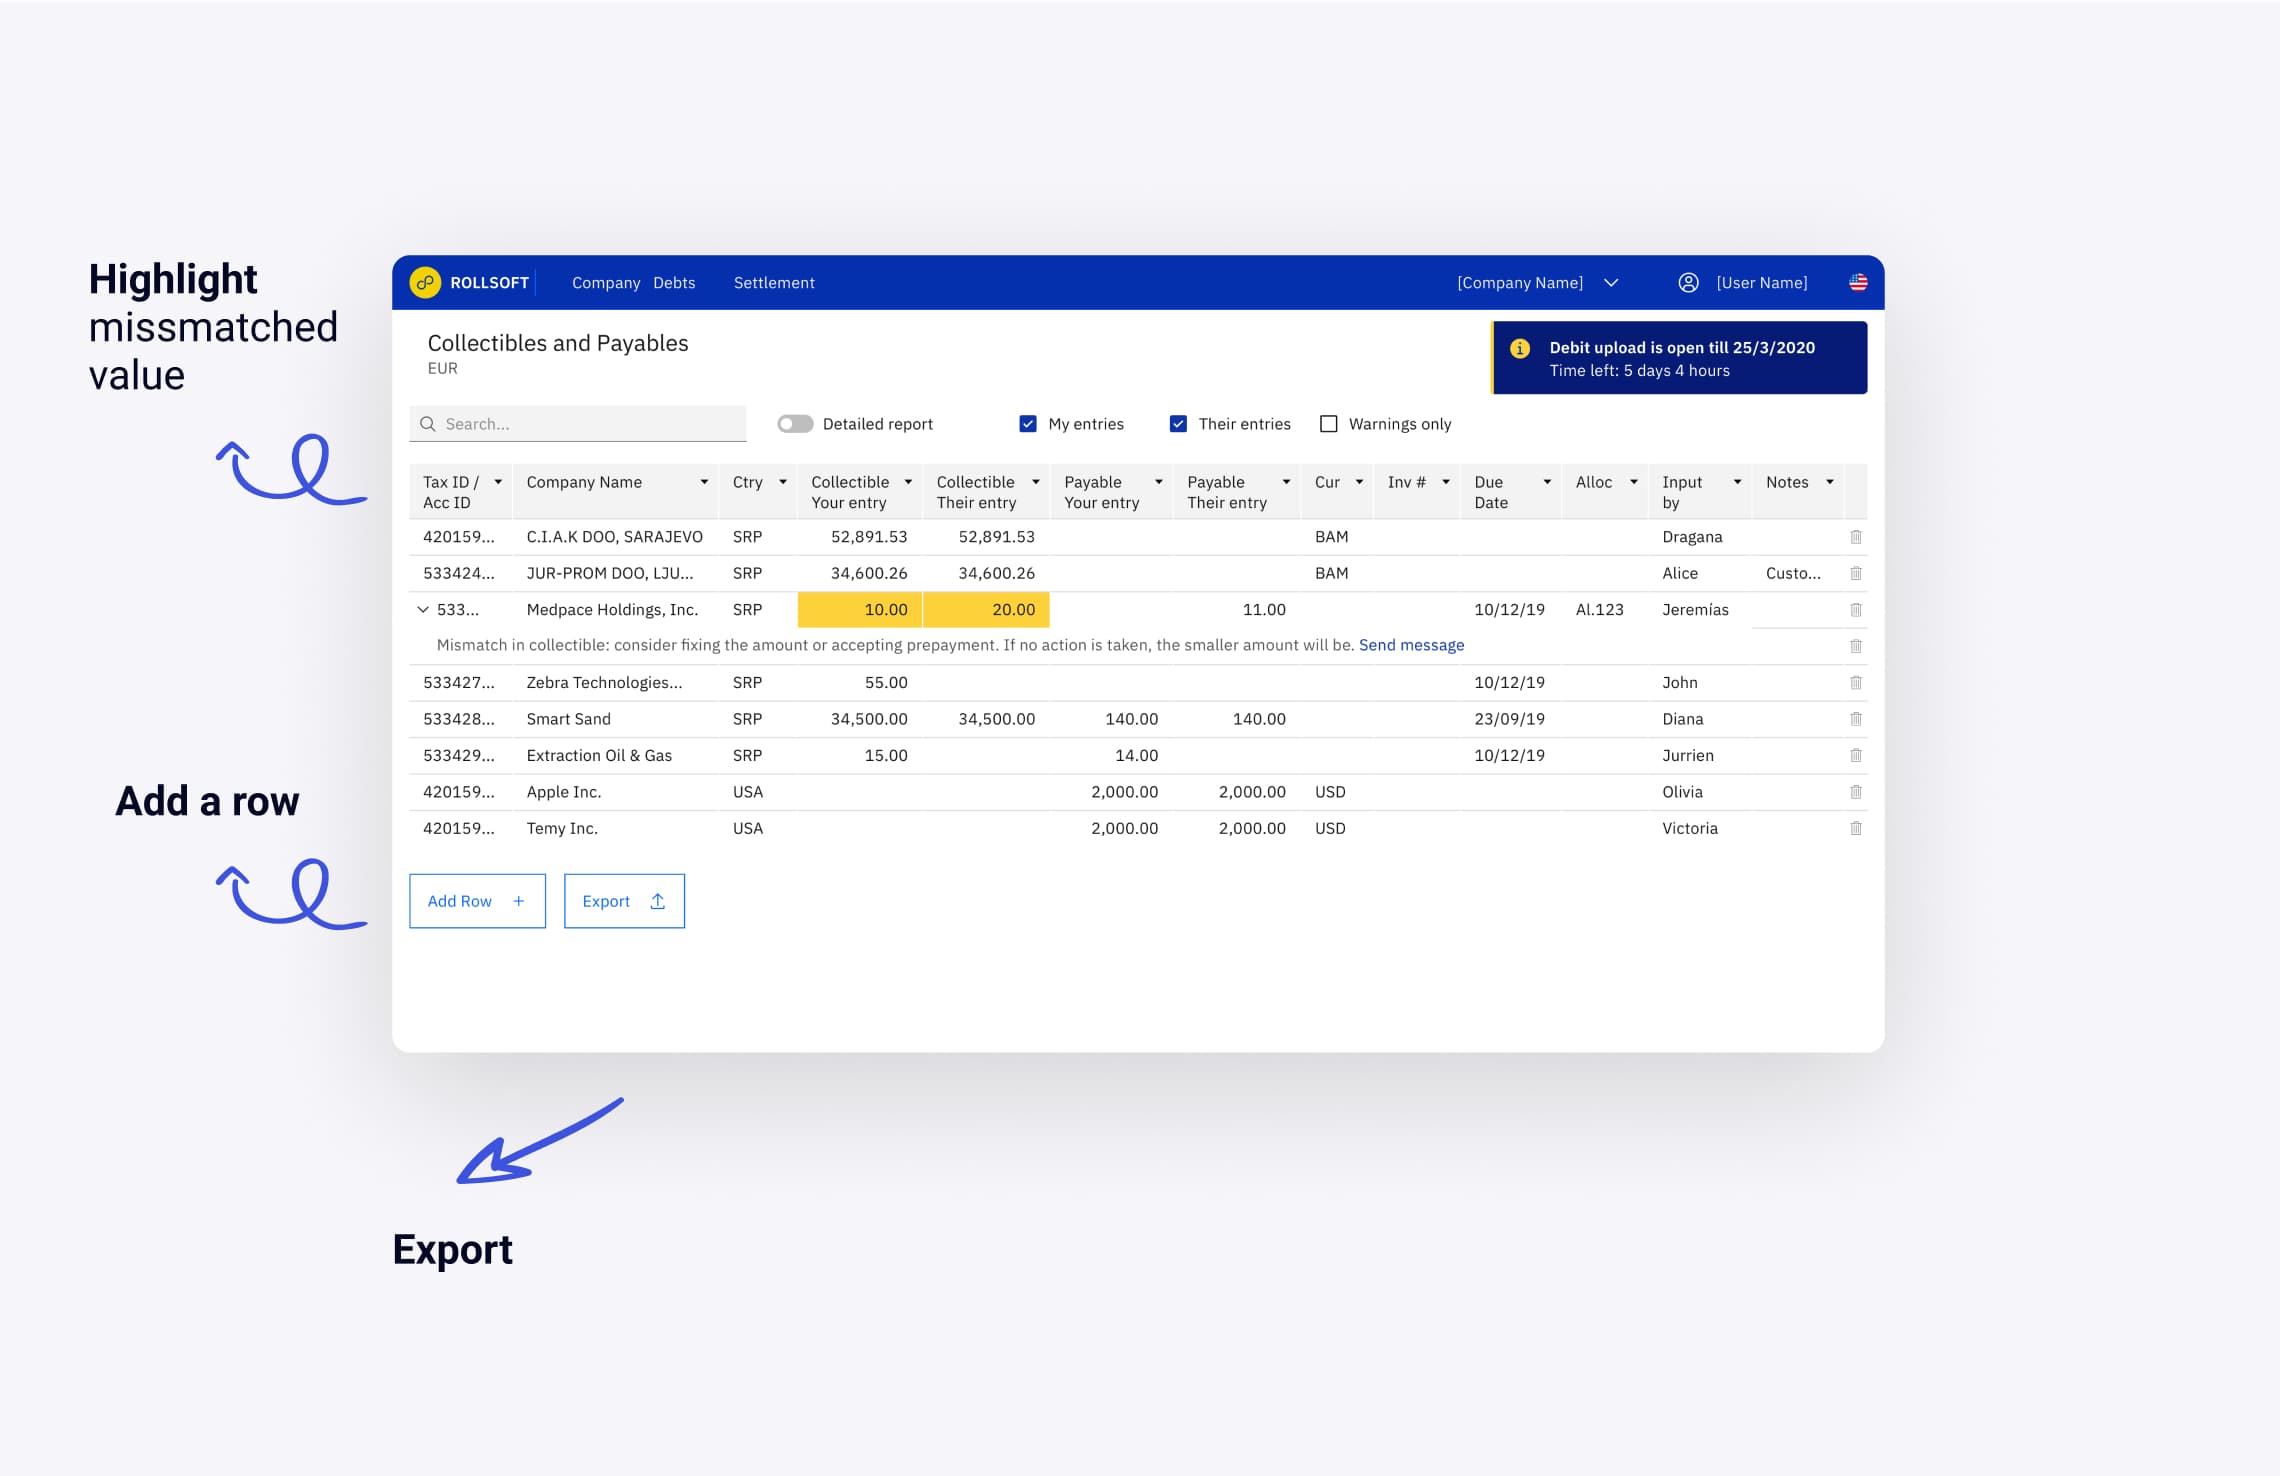Check the Warnings only checkbox

coord(1329,424)
